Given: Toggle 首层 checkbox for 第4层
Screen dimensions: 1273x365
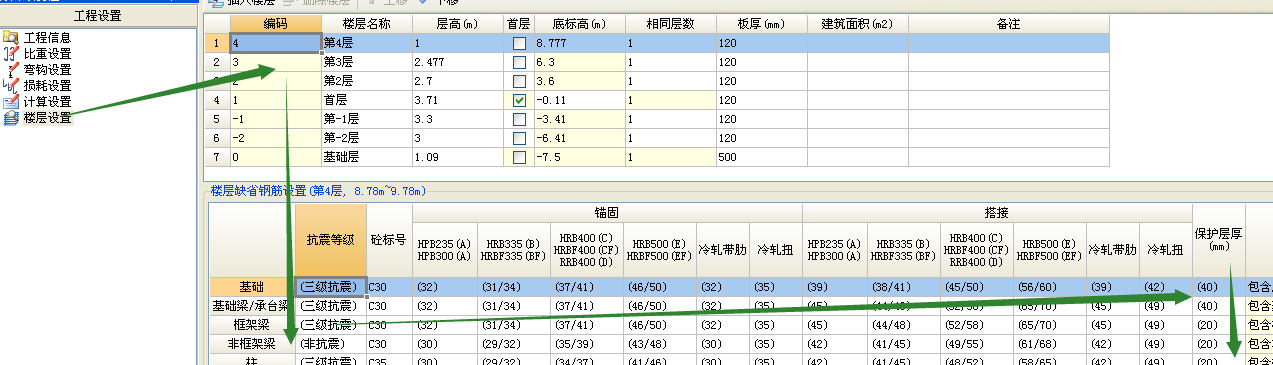Looking at the screenshot, I should (518, 43).
